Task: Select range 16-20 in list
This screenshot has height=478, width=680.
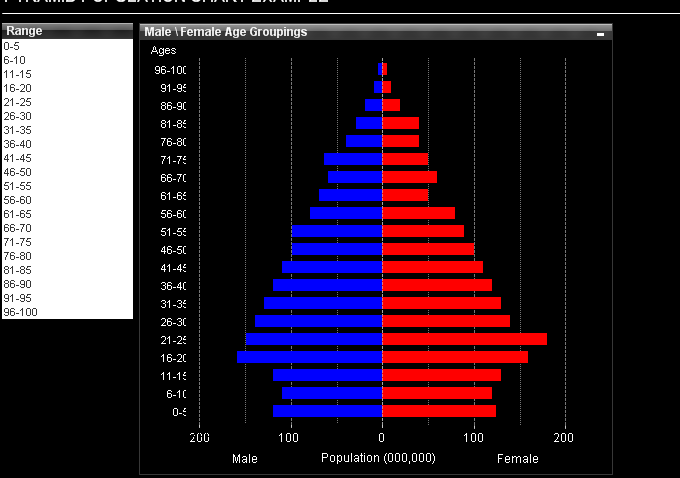Action: [67, 88]
